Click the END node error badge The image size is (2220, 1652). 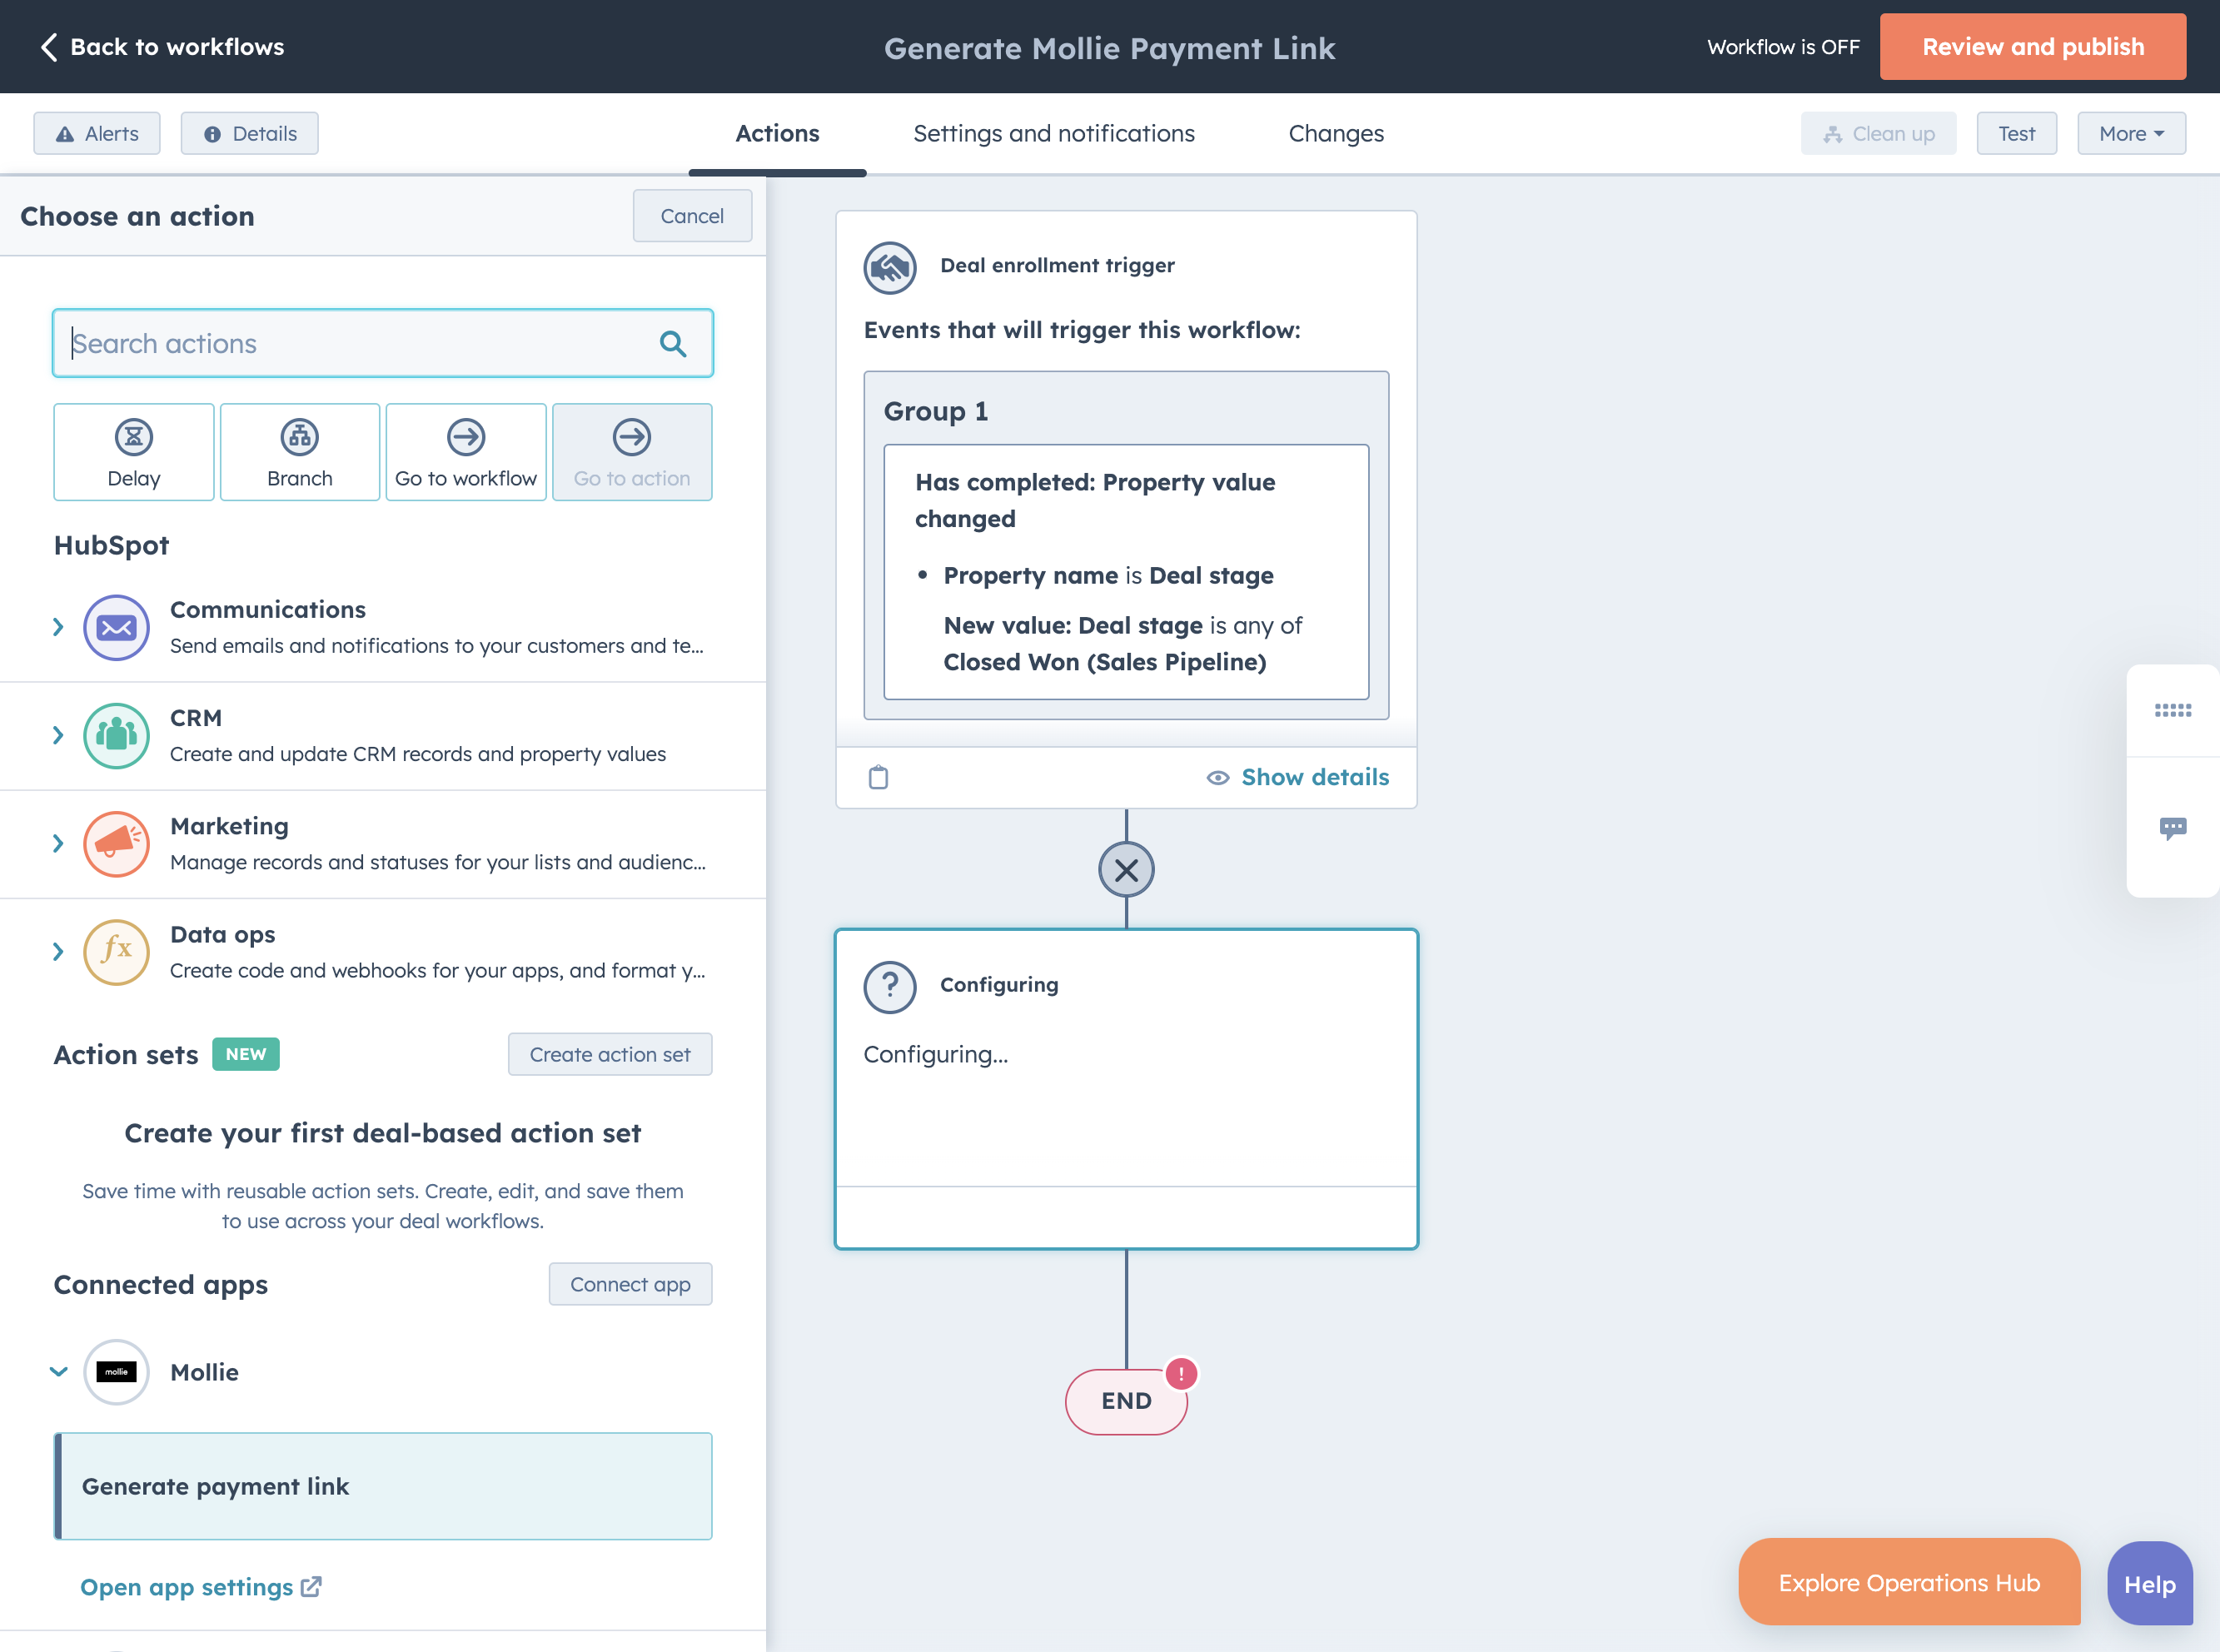(1181, 1373)
